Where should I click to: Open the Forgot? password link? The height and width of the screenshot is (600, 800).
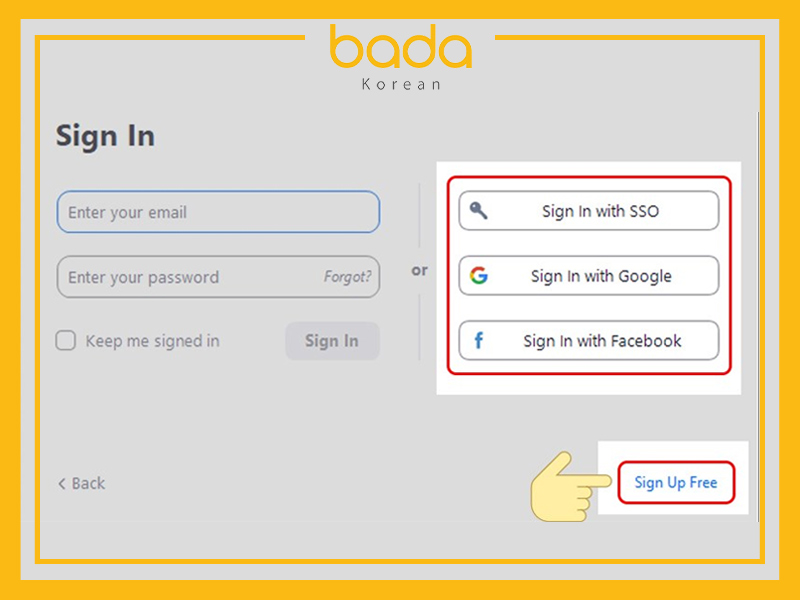(x=347, y=277)
